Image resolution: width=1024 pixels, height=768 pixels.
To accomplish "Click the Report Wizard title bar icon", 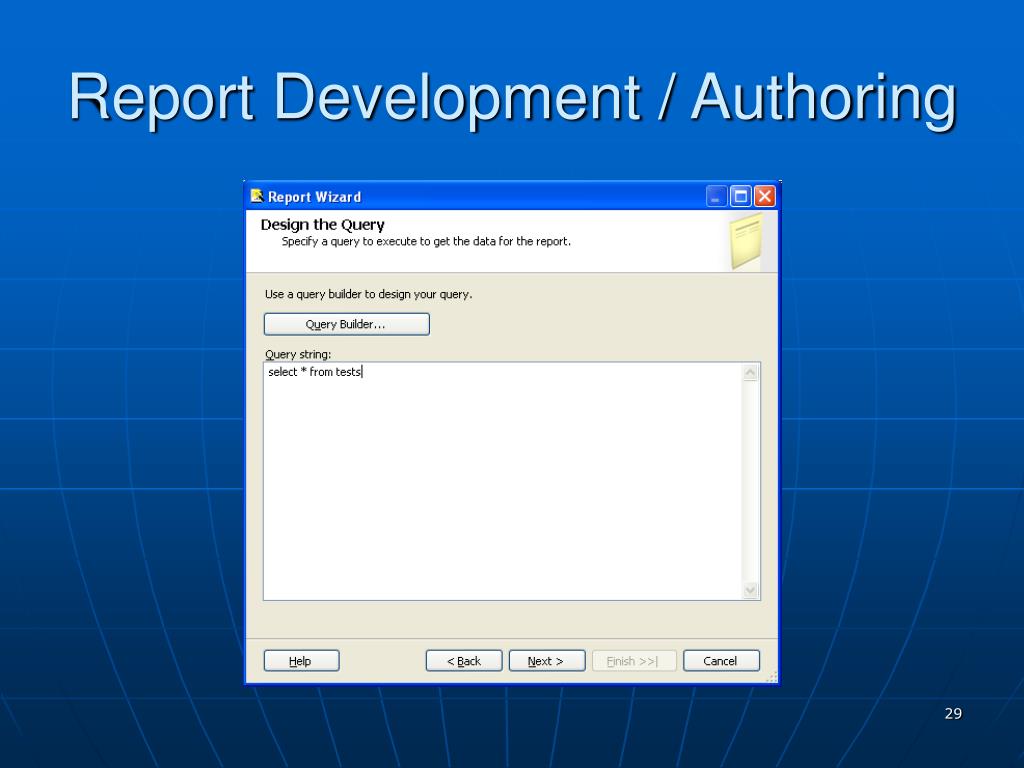I will (x=257, y=196).
